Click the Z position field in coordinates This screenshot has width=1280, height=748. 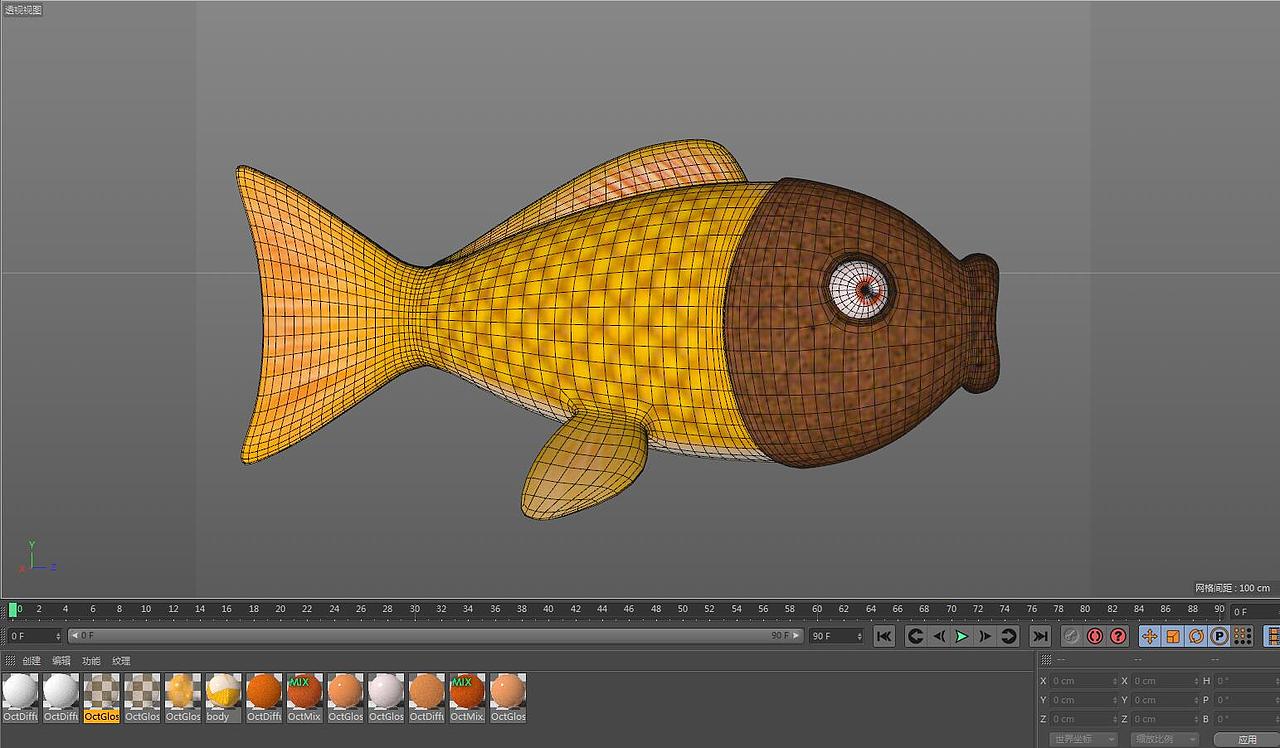[x=1083, y=719]
